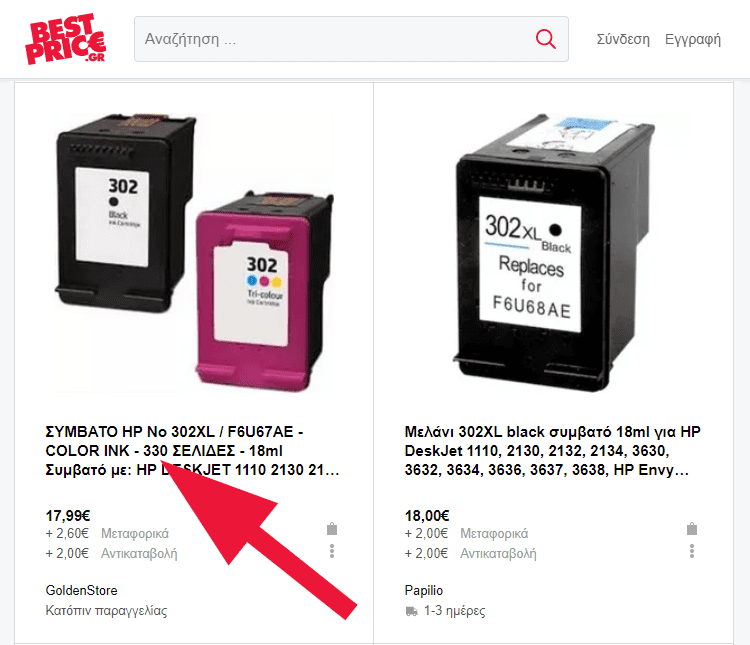Click the GoldenStore shop name
The height and width of the screenshot is (645, 750).
coord(81,590)
